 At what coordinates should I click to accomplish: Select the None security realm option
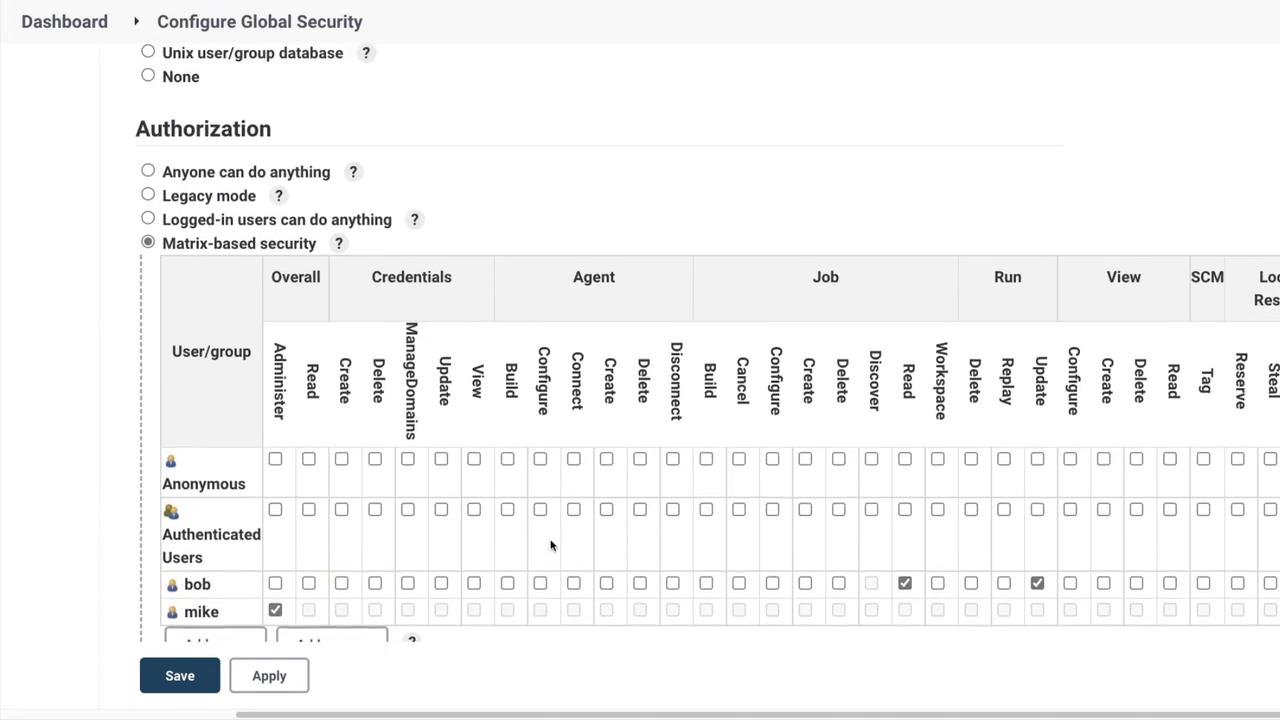(x=148, y=75)
